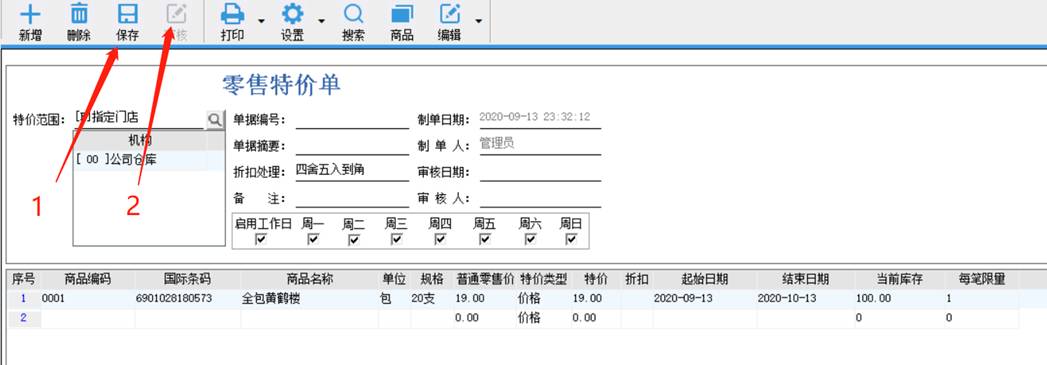Click the 单据摘要 input field
Image resolution: width=1047 pixels, height=365 pixels.
tap(352, 145)
